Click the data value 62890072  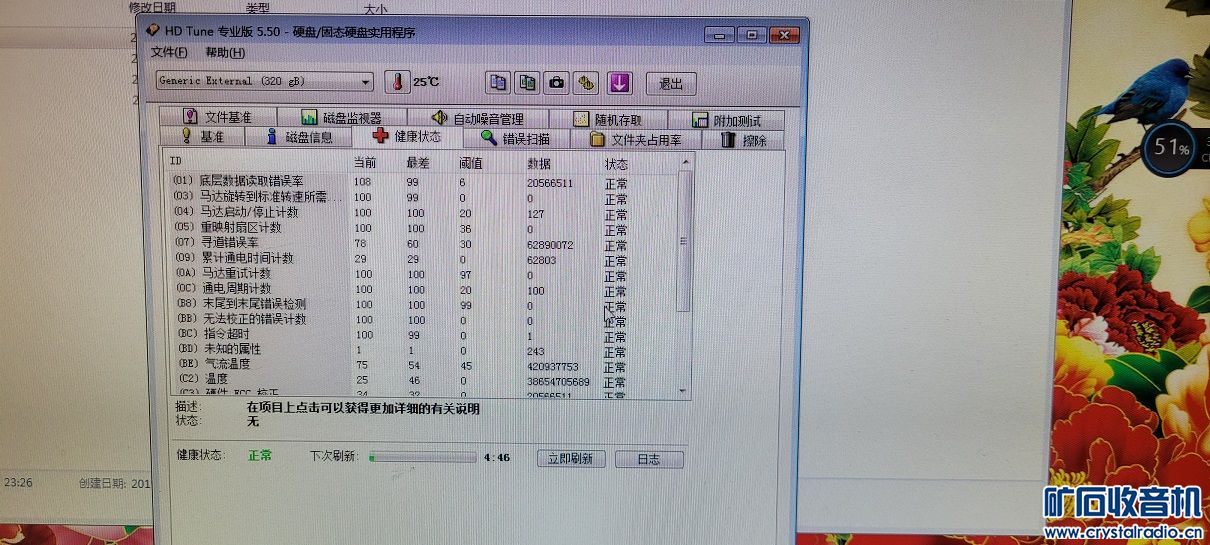coord(550,244)
